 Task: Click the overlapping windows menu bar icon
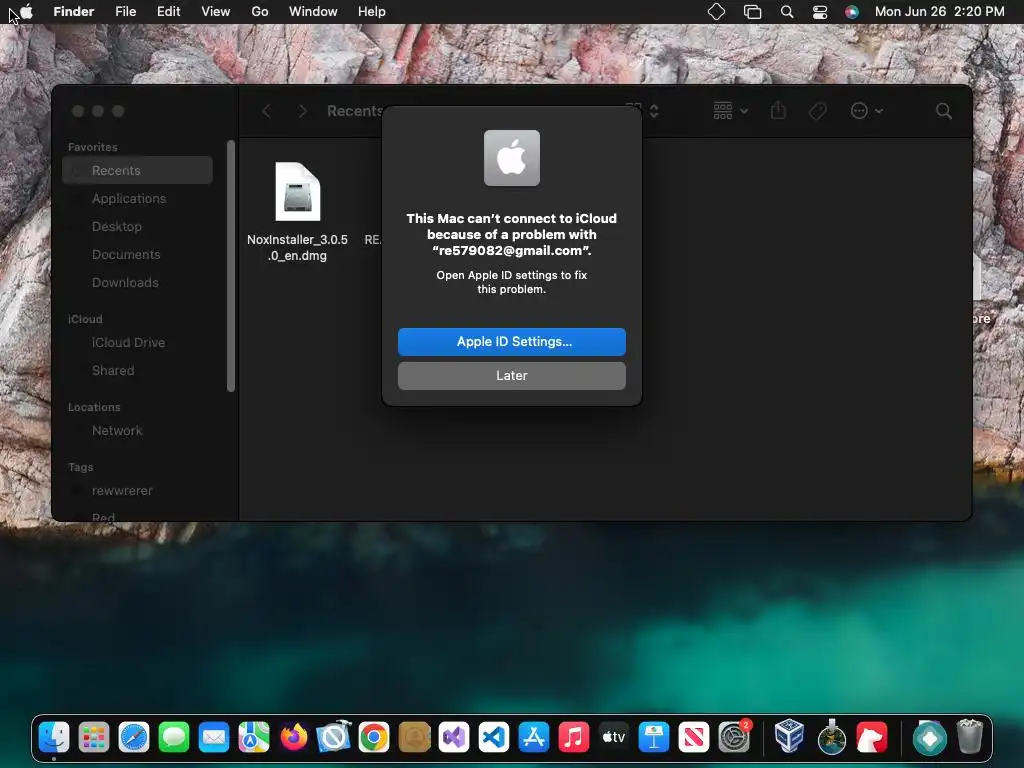752,12
